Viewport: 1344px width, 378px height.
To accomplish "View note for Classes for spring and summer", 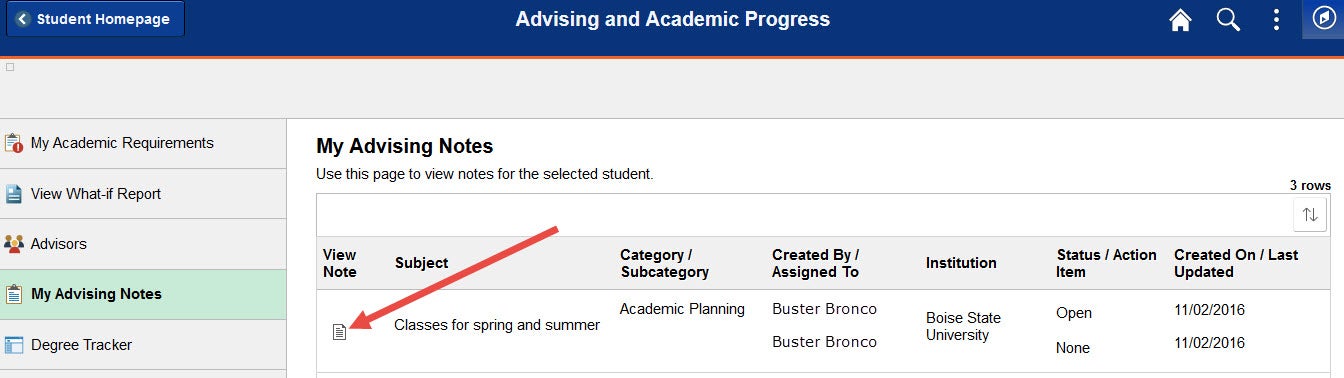I will pos(339,331).
